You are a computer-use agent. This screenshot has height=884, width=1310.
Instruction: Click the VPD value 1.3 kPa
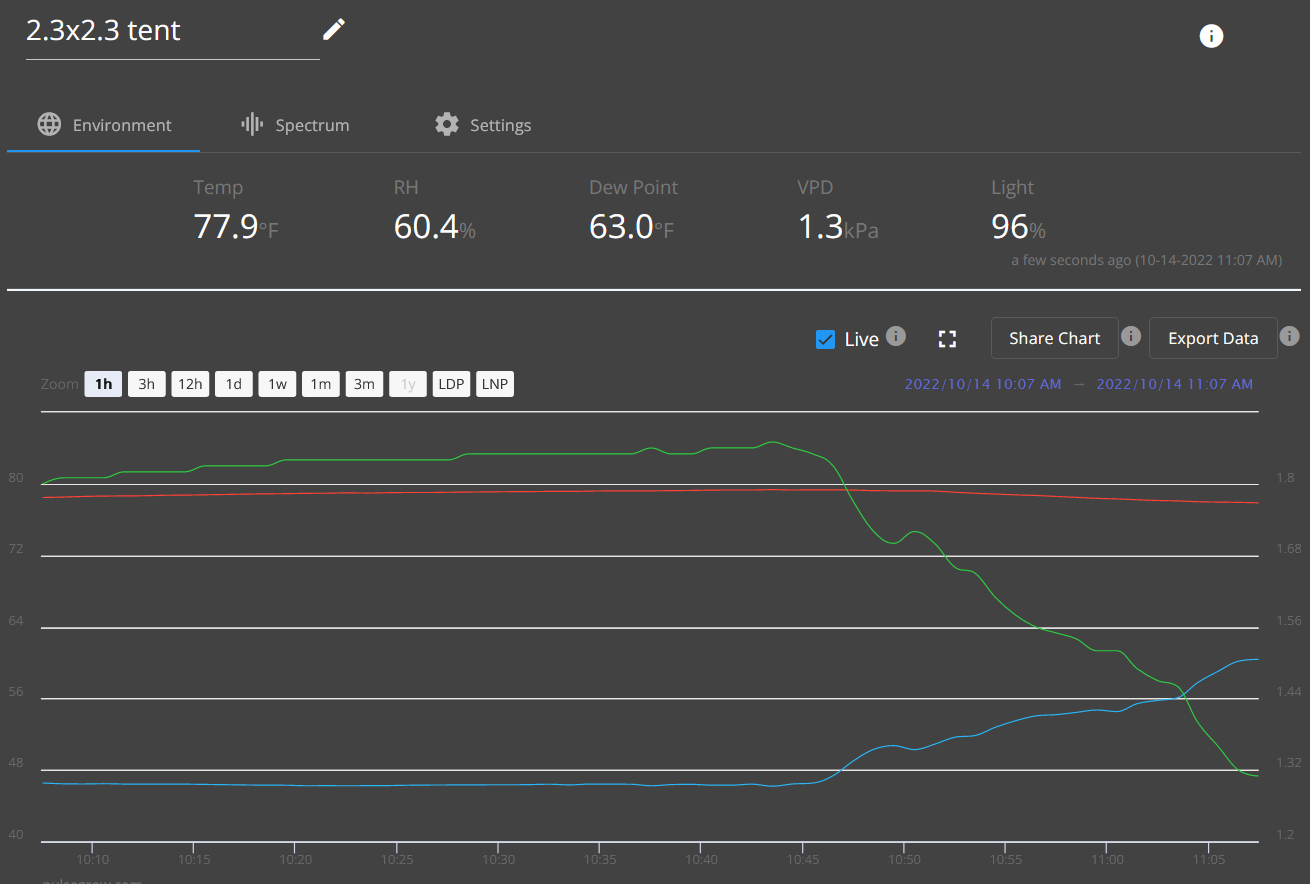(838, 227)
